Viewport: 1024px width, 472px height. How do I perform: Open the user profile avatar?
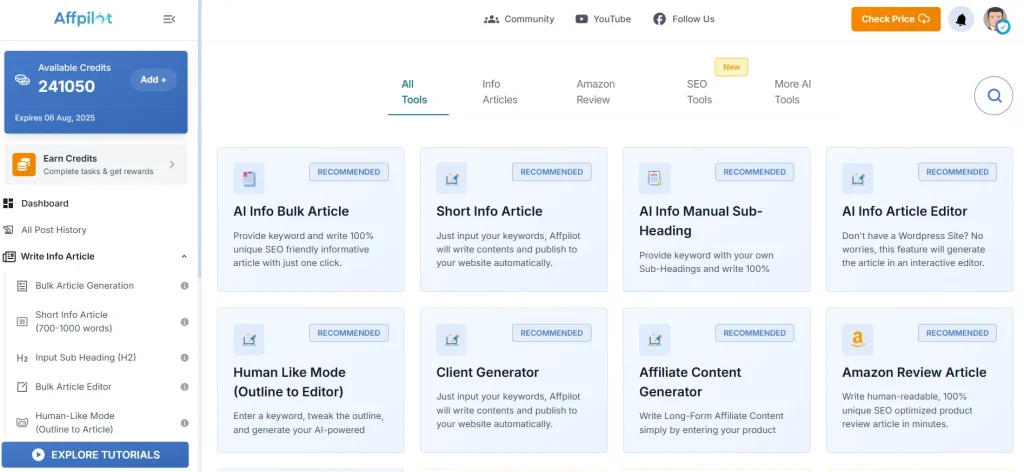996,20
